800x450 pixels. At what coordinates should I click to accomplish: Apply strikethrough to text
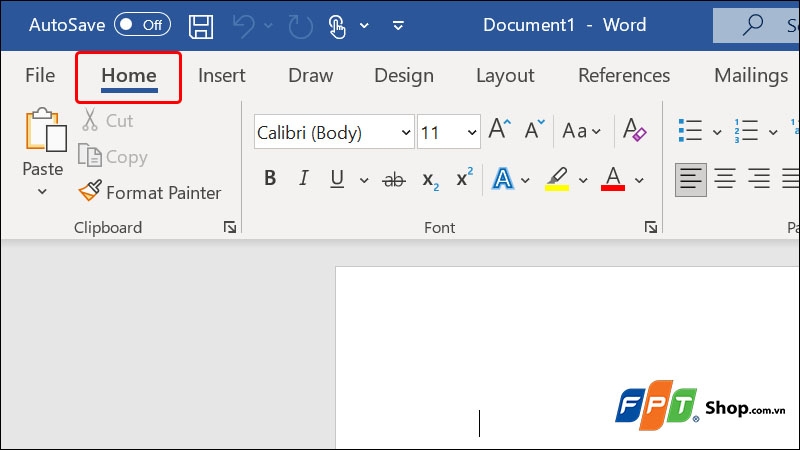tap(394, 180)
